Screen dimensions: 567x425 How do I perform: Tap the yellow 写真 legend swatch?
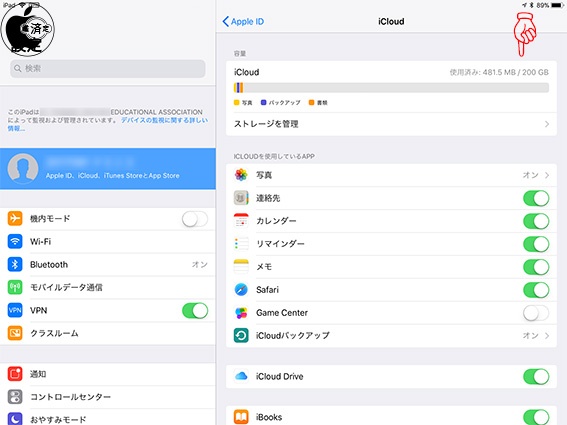point(236,102)
